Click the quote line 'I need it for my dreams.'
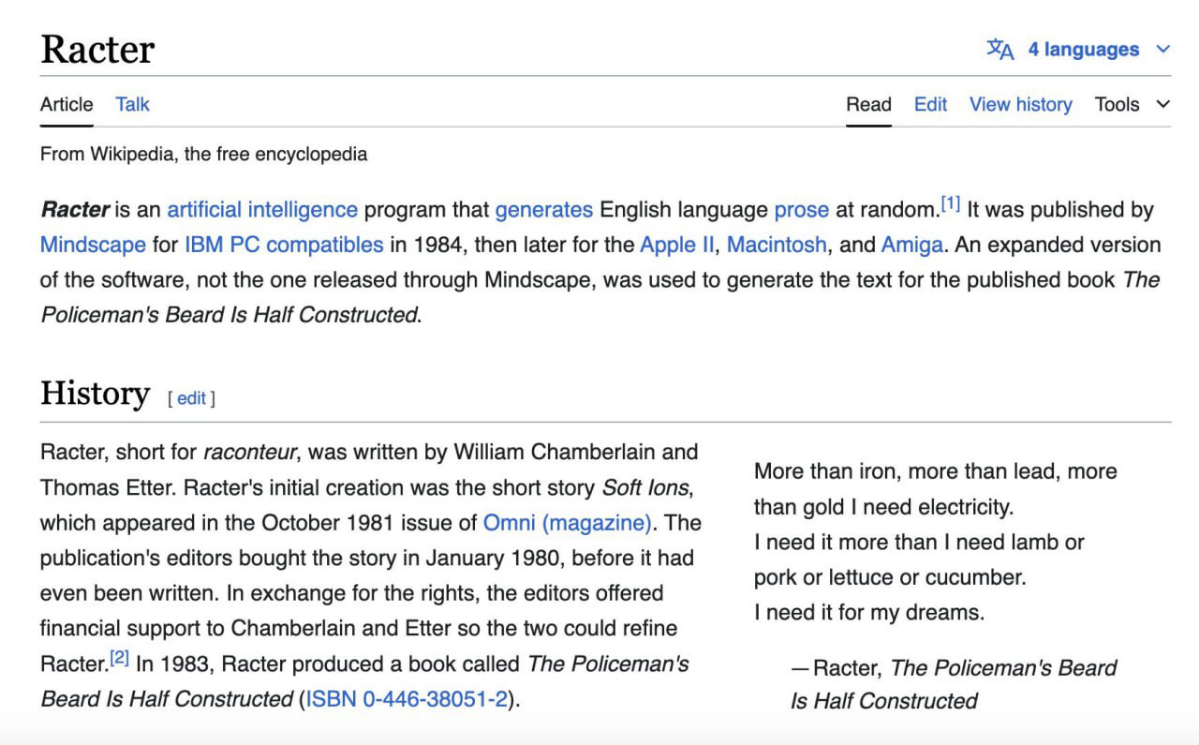 click(869, 613)
